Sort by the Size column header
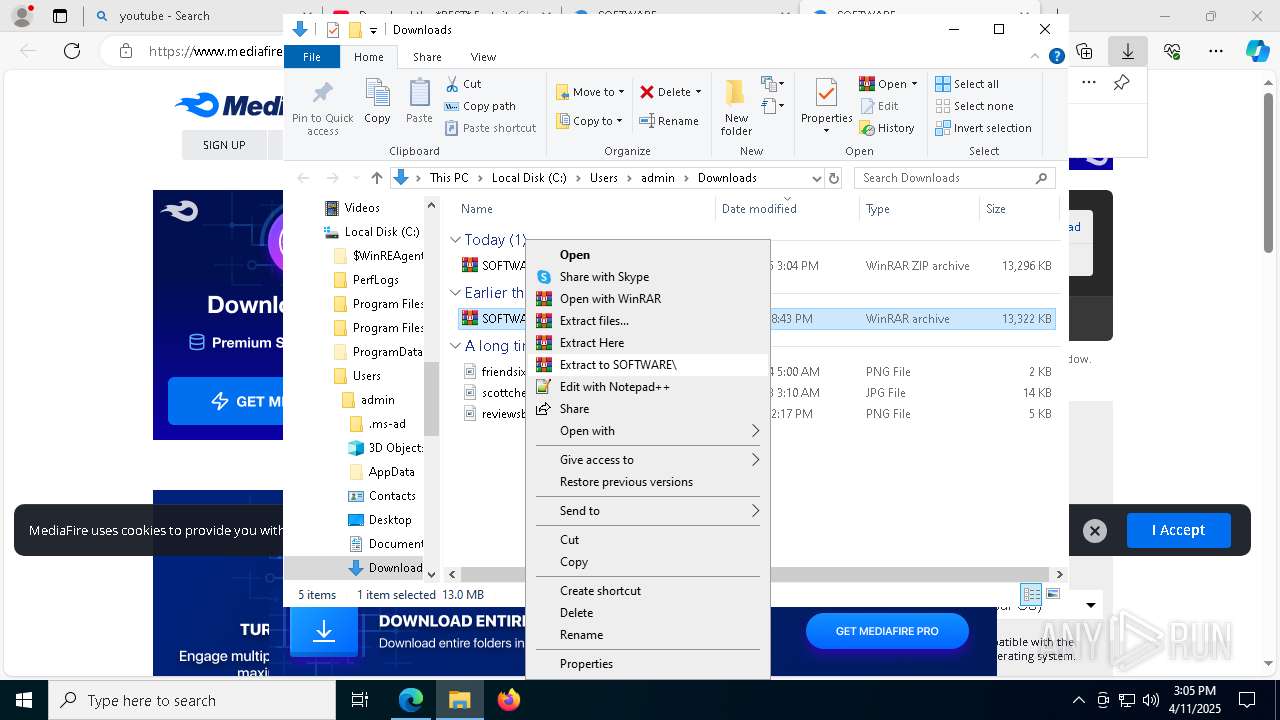This screenshot has width=1280, height=720. (1018, 209)
